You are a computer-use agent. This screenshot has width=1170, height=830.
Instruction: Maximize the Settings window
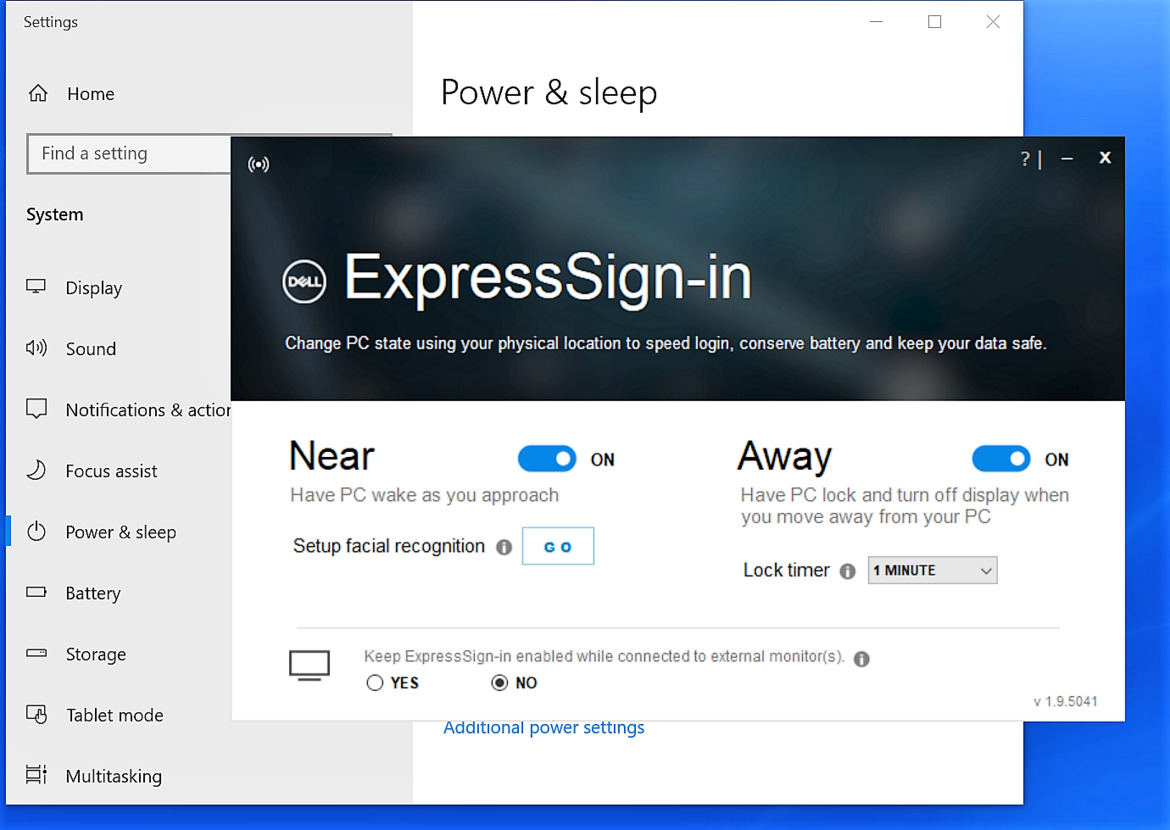[x=934, y=22]
